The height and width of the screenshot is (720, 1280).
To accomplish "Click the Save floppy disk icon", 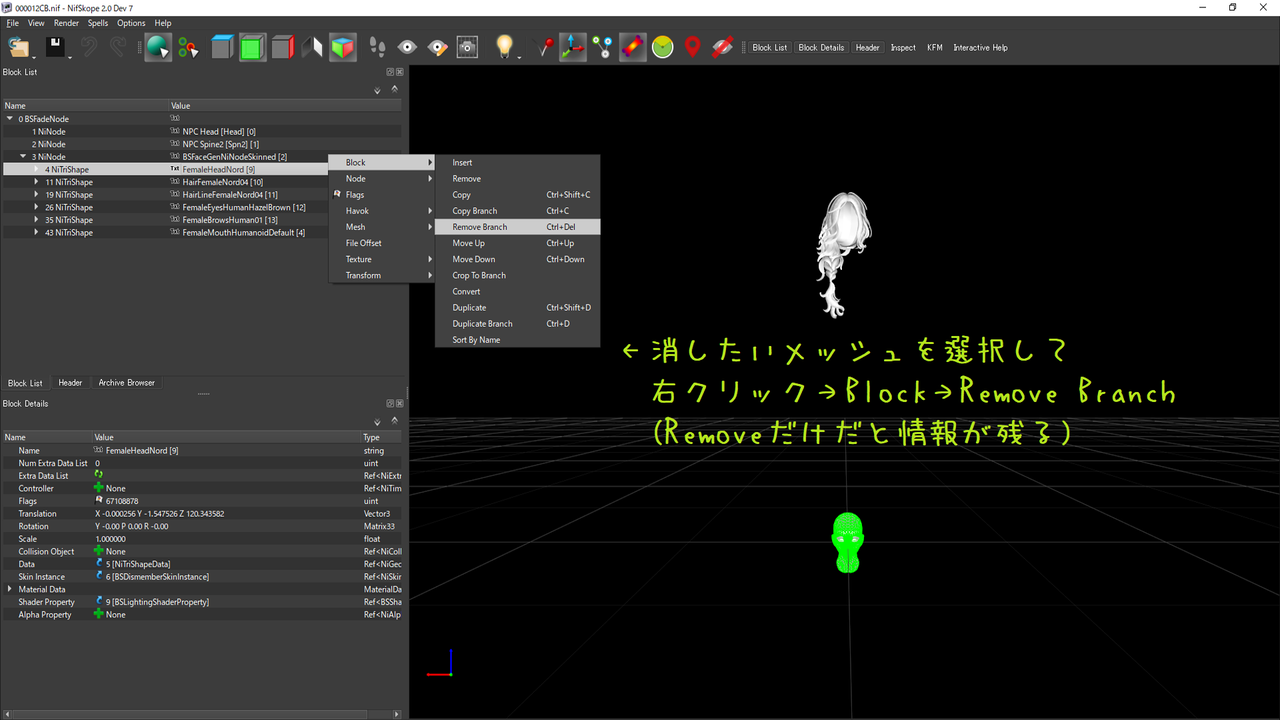I will click(55, 47).
